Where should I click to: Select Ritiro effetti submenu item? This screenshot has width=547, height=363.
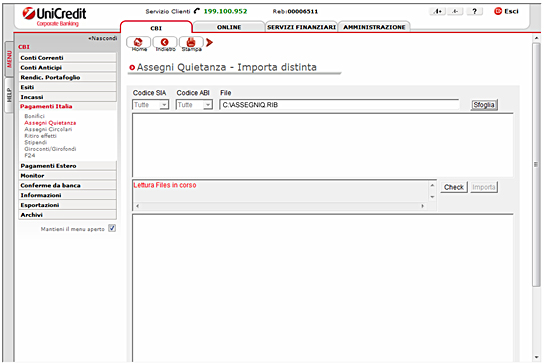click(40, 136)
